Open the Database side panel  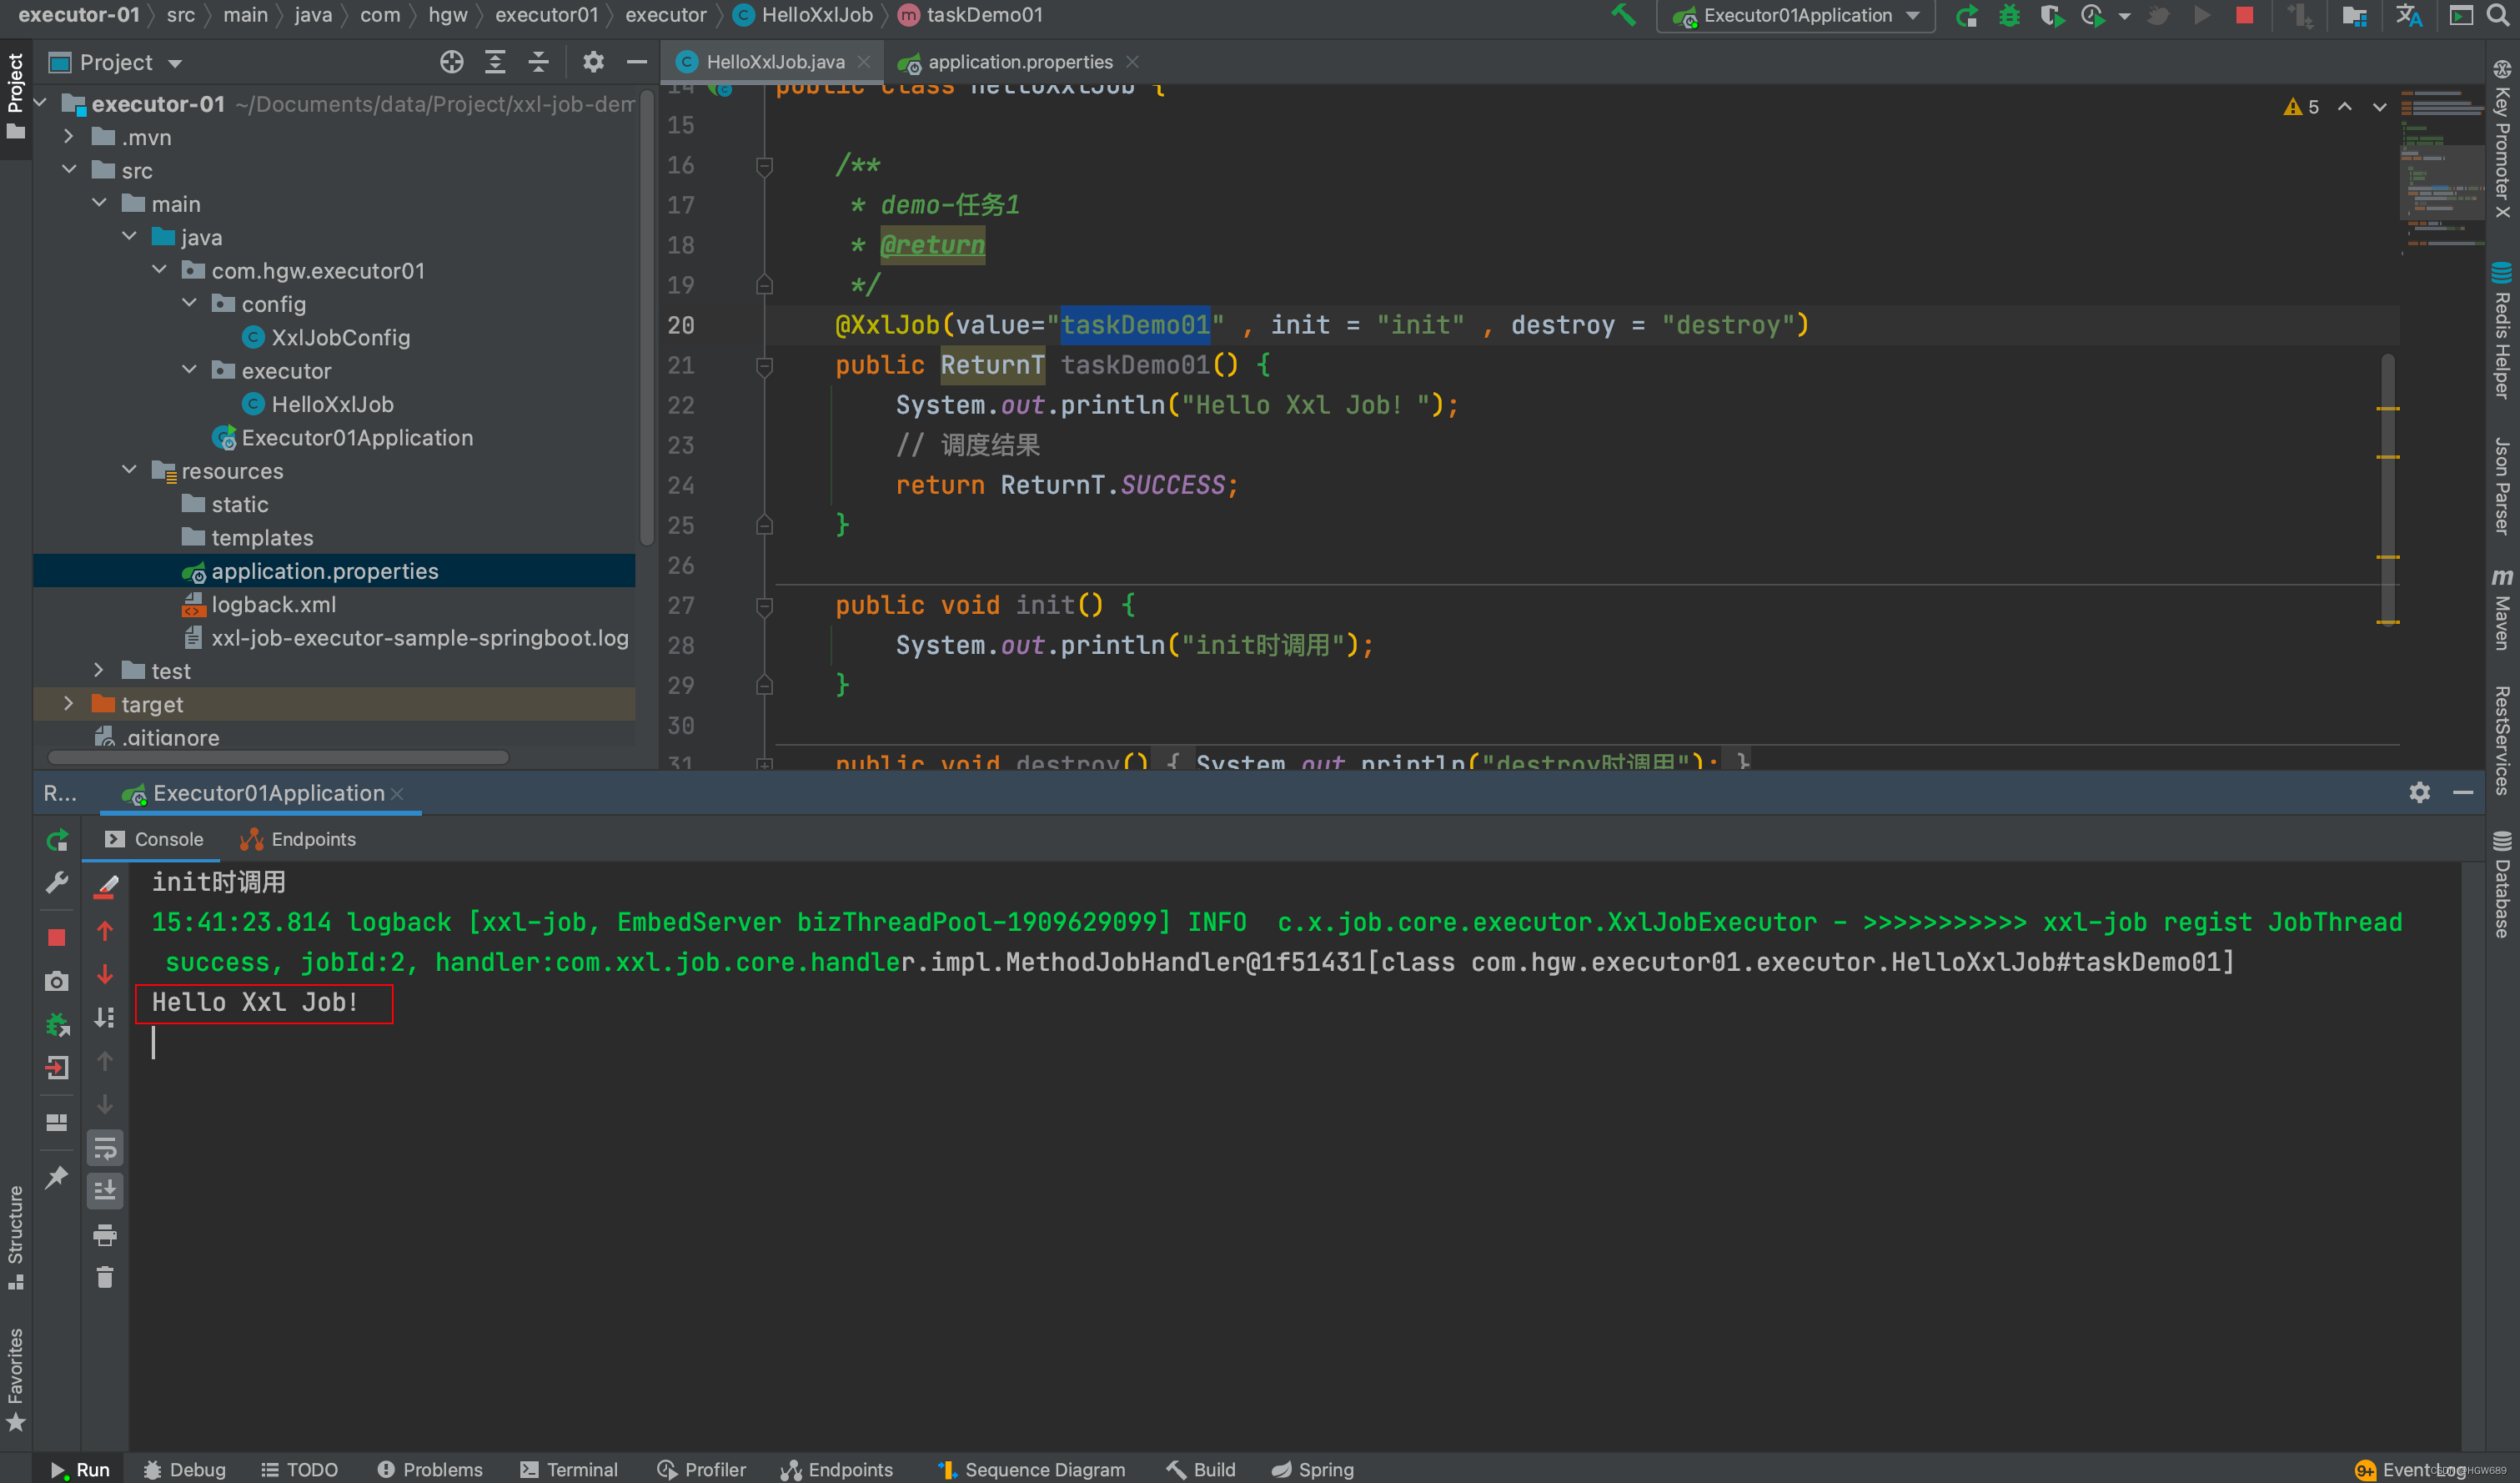[x=2502, y=884]
